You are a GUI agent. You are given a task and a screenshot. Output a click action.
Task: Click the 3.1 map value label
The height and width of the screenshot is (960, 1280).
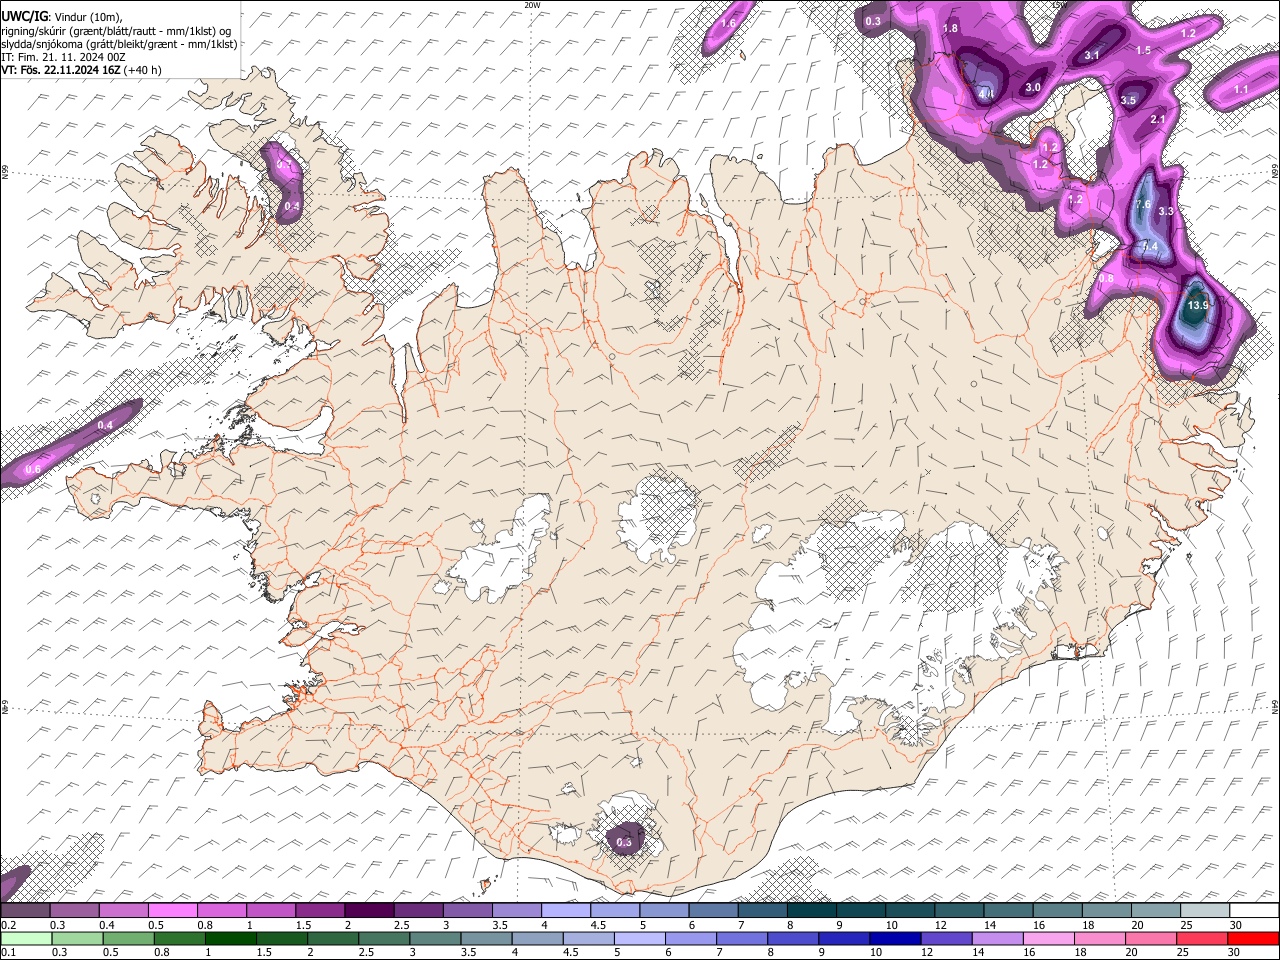click(1092, 55)
